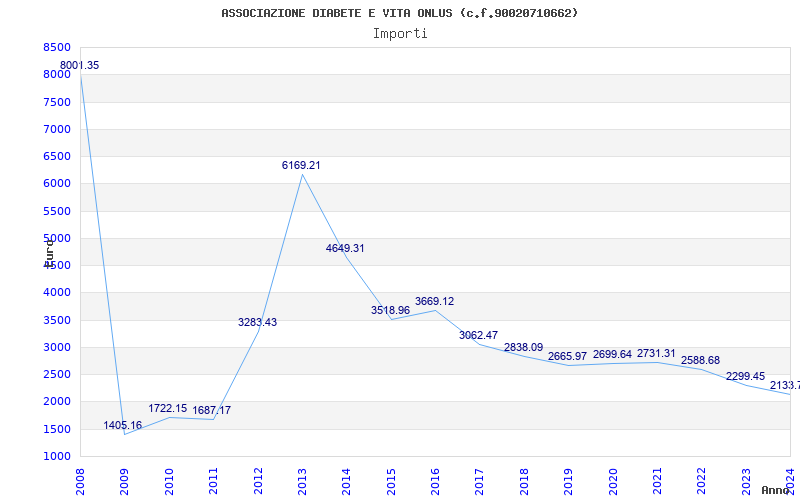Select the 5000 y-axis tick label
Viewport: 800px width, 500px height.
(x=57, y=239)
